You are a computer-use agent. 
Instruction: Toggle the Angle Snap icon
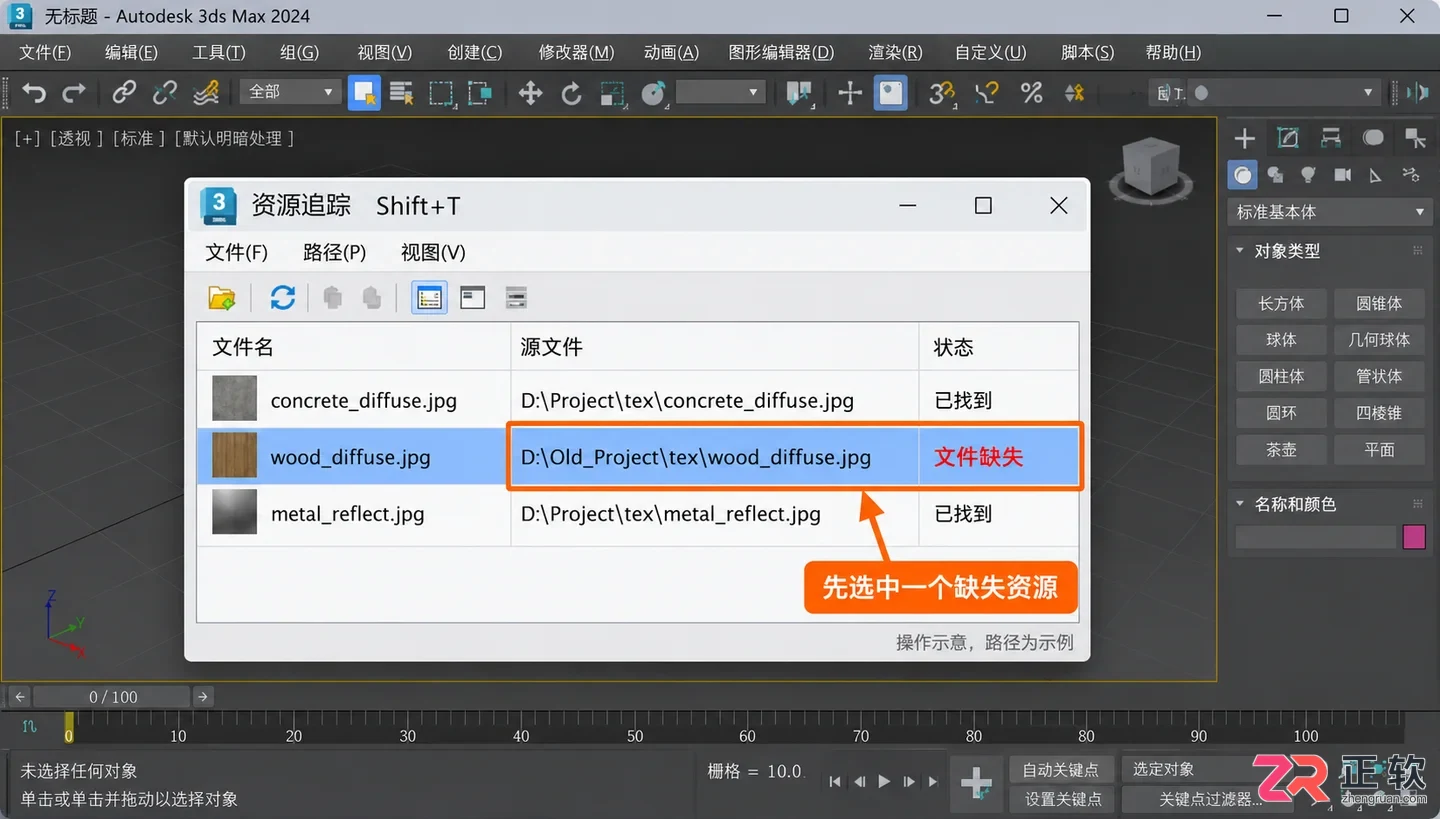coord(987,93)
